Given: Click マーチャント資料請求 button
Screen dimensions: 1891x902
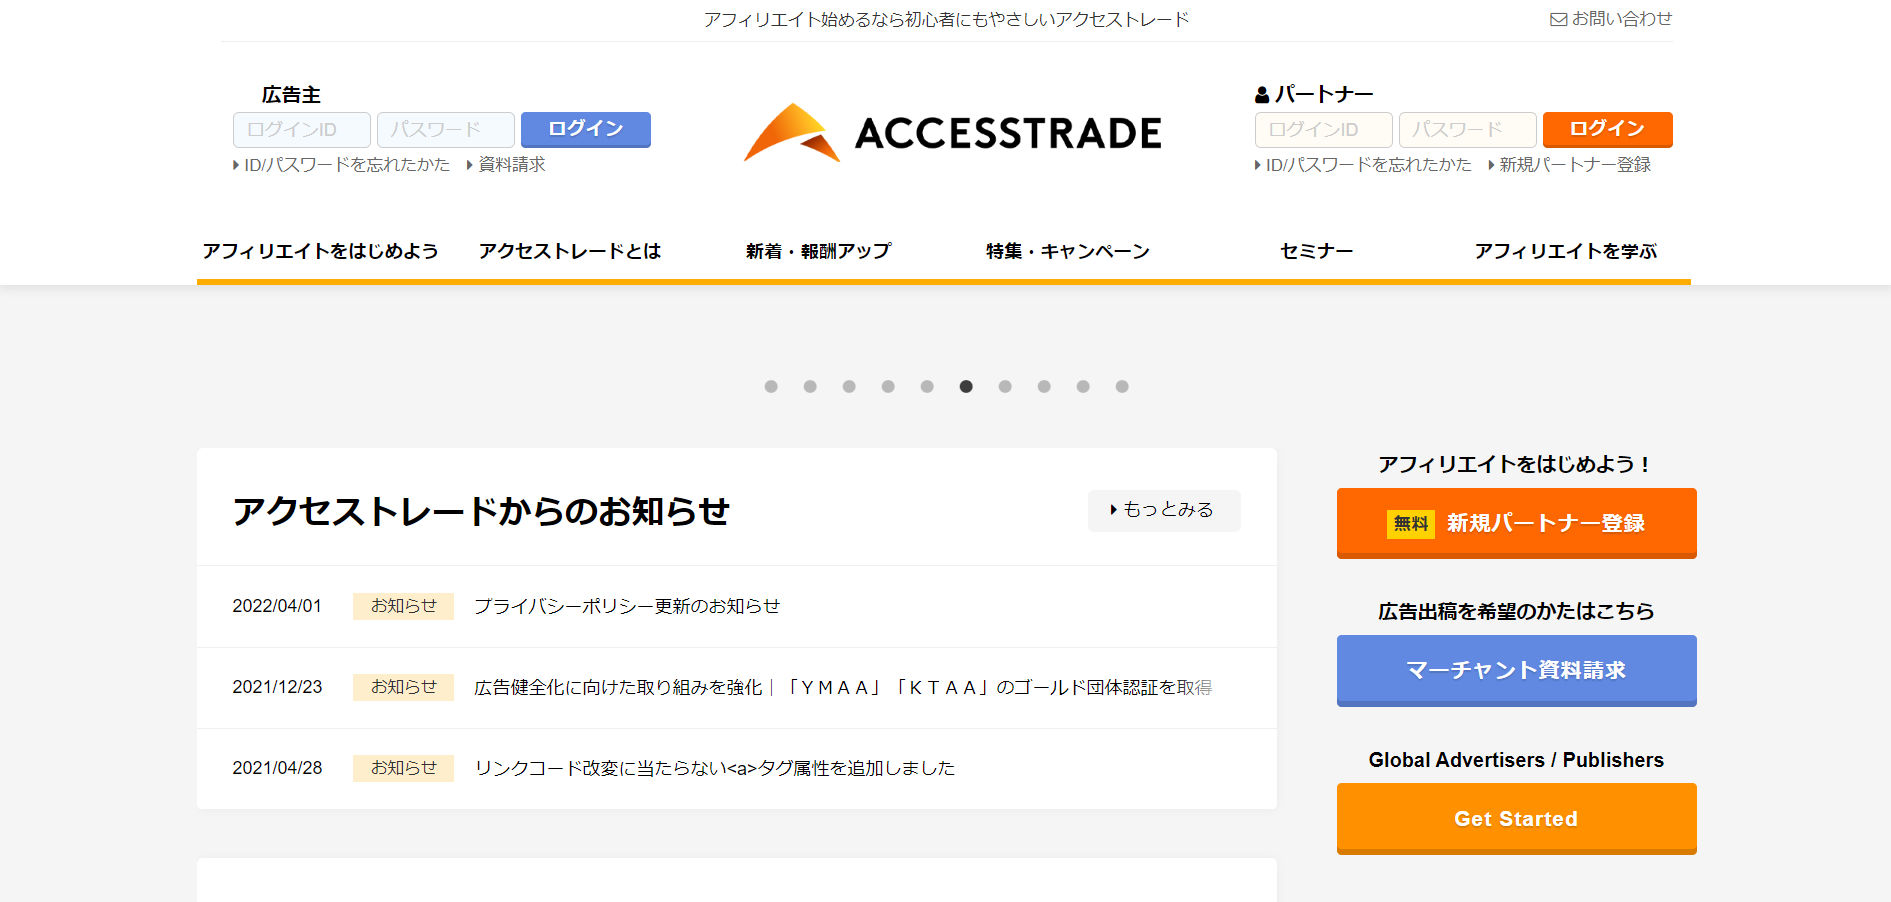Looking at the screenshot, I should 1516,670.
